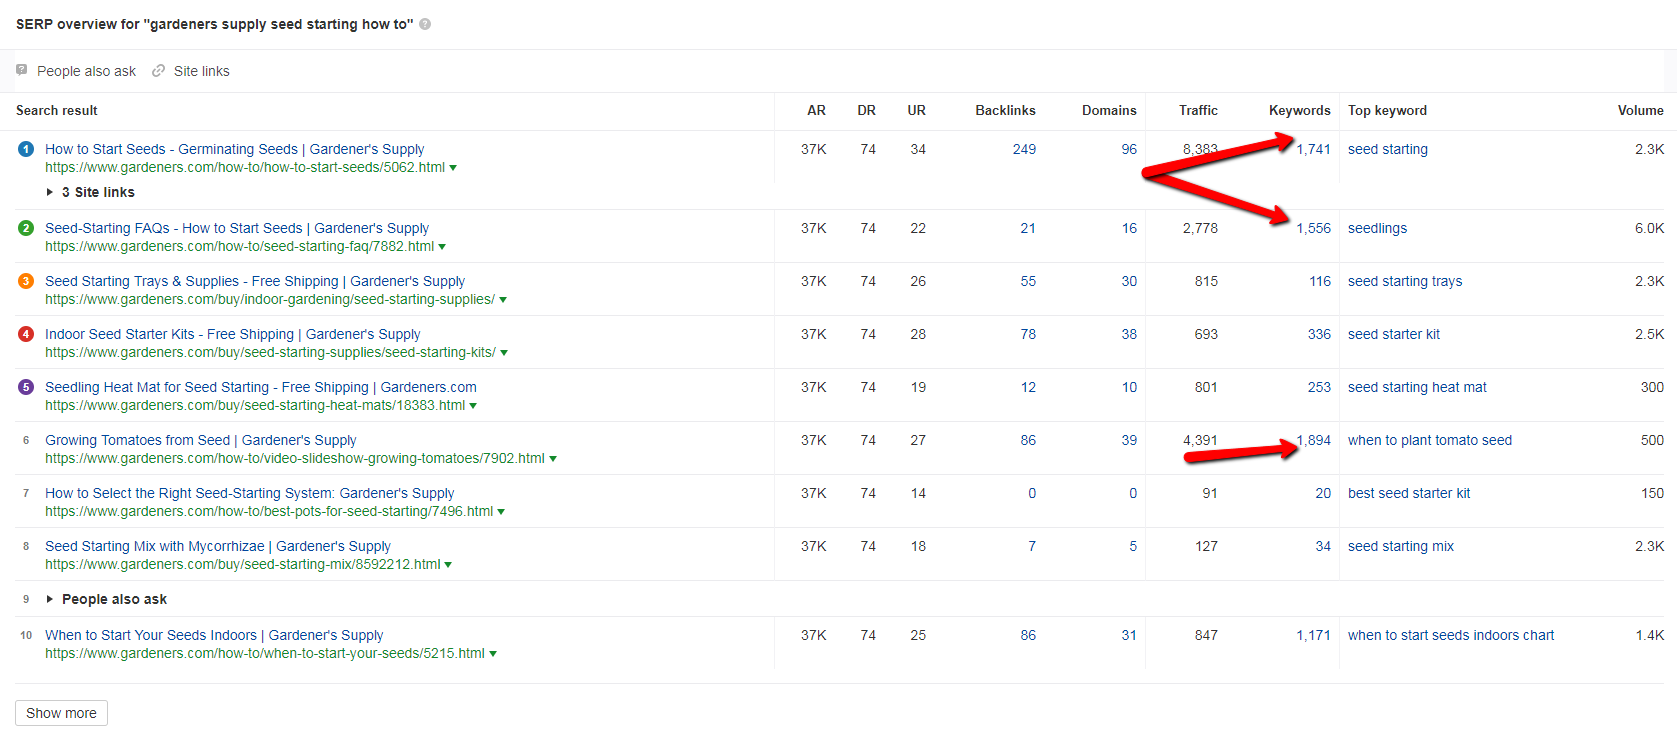The height and width of the screenshot is (740, 1677).
Task: Open URL dropdown for growing-tomatoes/7902.html
Action: click(x=553, y=459)
